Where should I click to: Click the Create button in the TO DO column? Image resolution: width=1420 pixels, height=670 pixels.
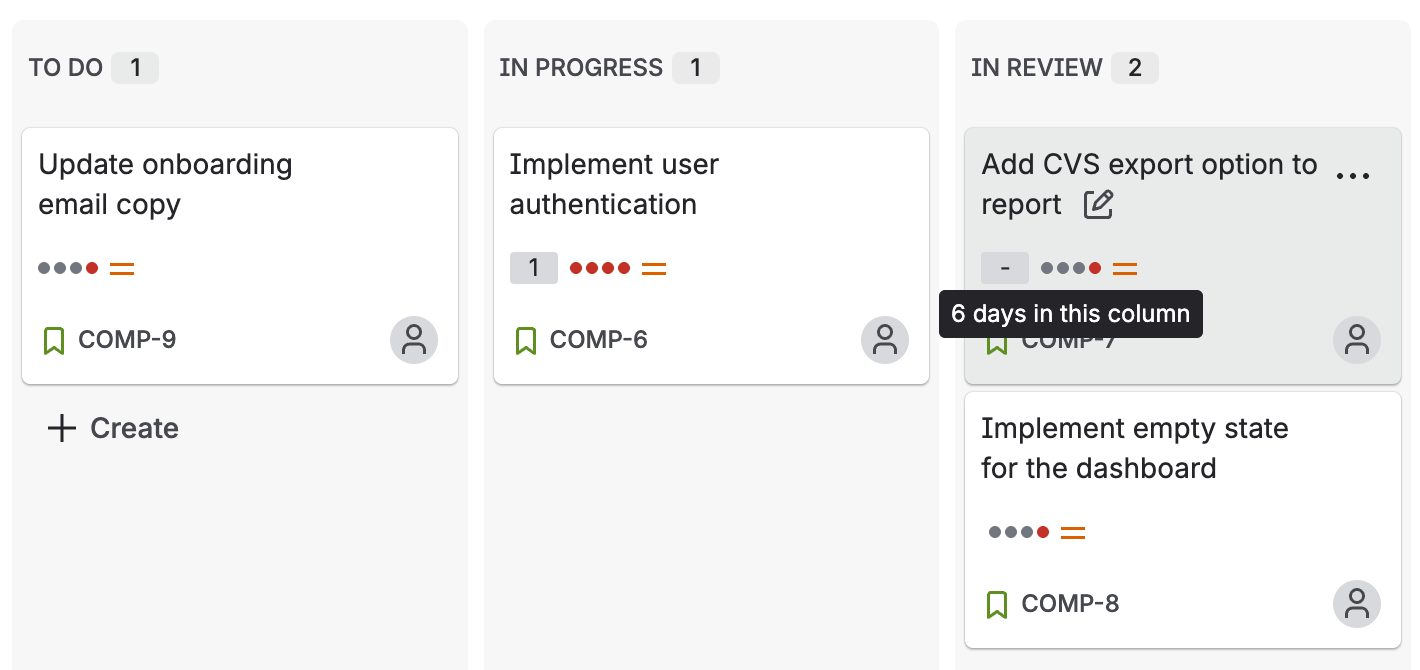click(113, 428)
